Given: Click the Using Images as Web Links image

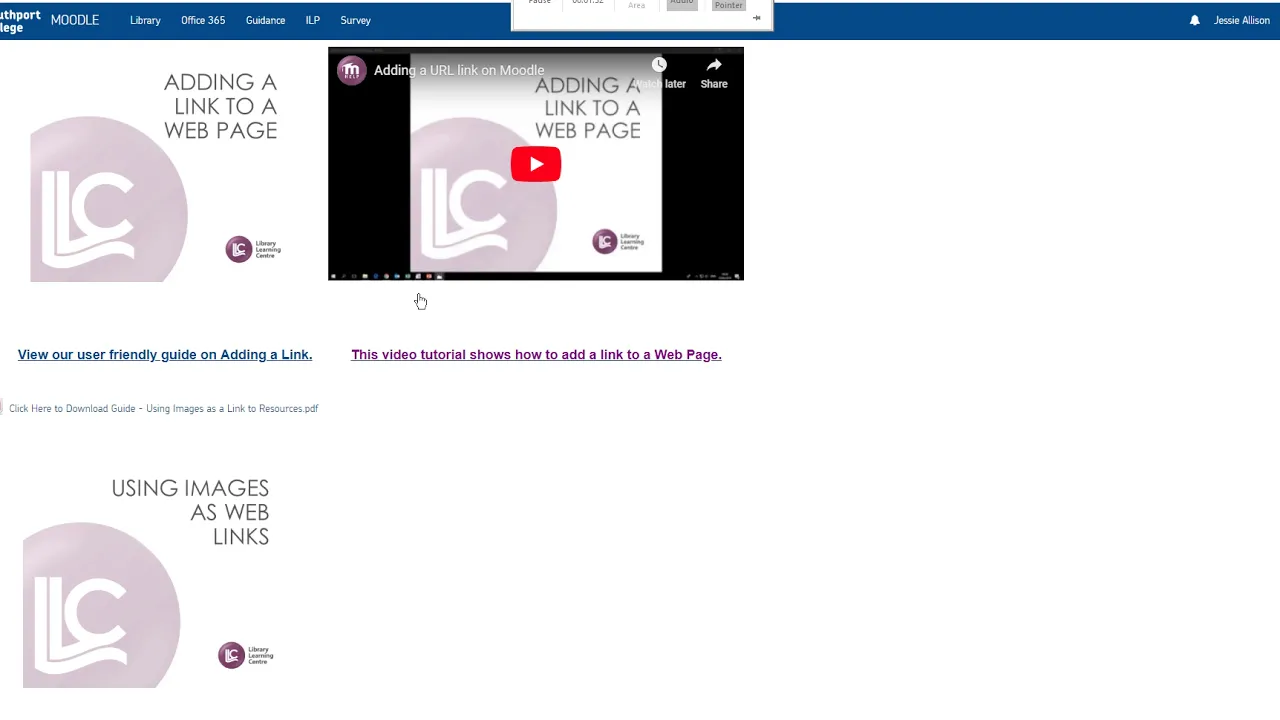Looking at the screenshot, I should click(148, 570).
